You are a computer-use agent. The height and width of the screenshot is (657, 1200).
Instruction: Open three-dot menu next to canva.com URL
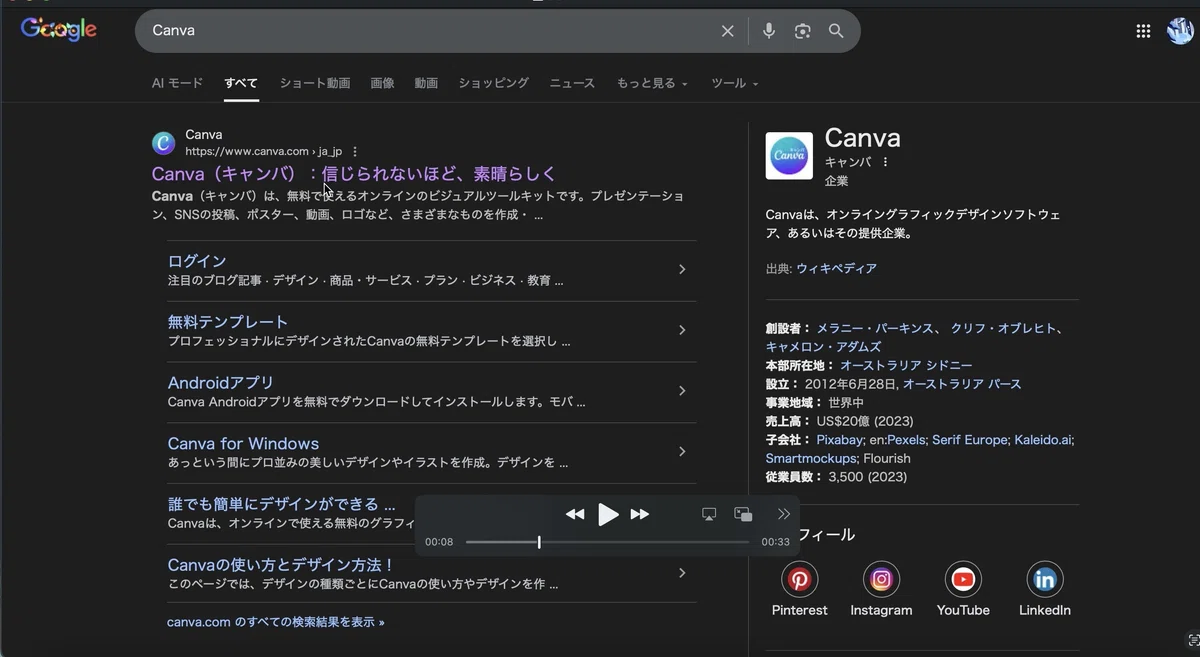pyautogui.click(x=354, y=152)
